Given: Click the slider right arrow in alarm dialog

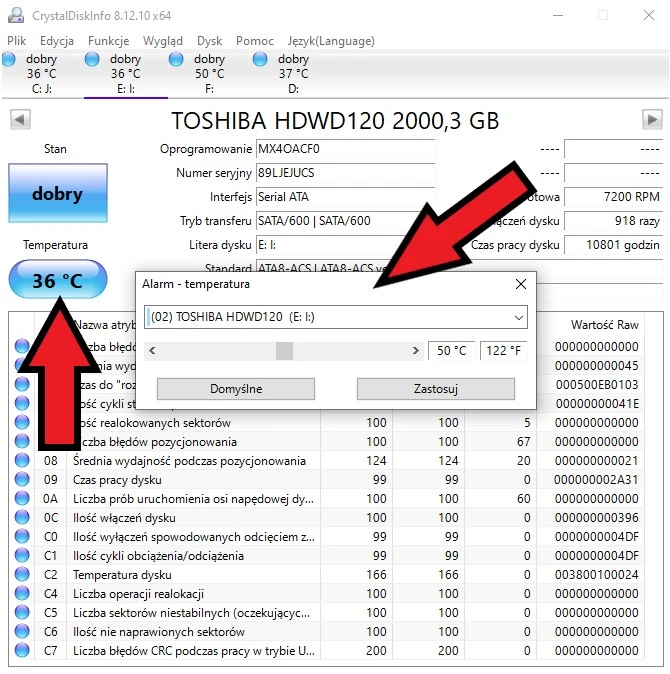Looking at the screenshot, I should coord(416,351).
